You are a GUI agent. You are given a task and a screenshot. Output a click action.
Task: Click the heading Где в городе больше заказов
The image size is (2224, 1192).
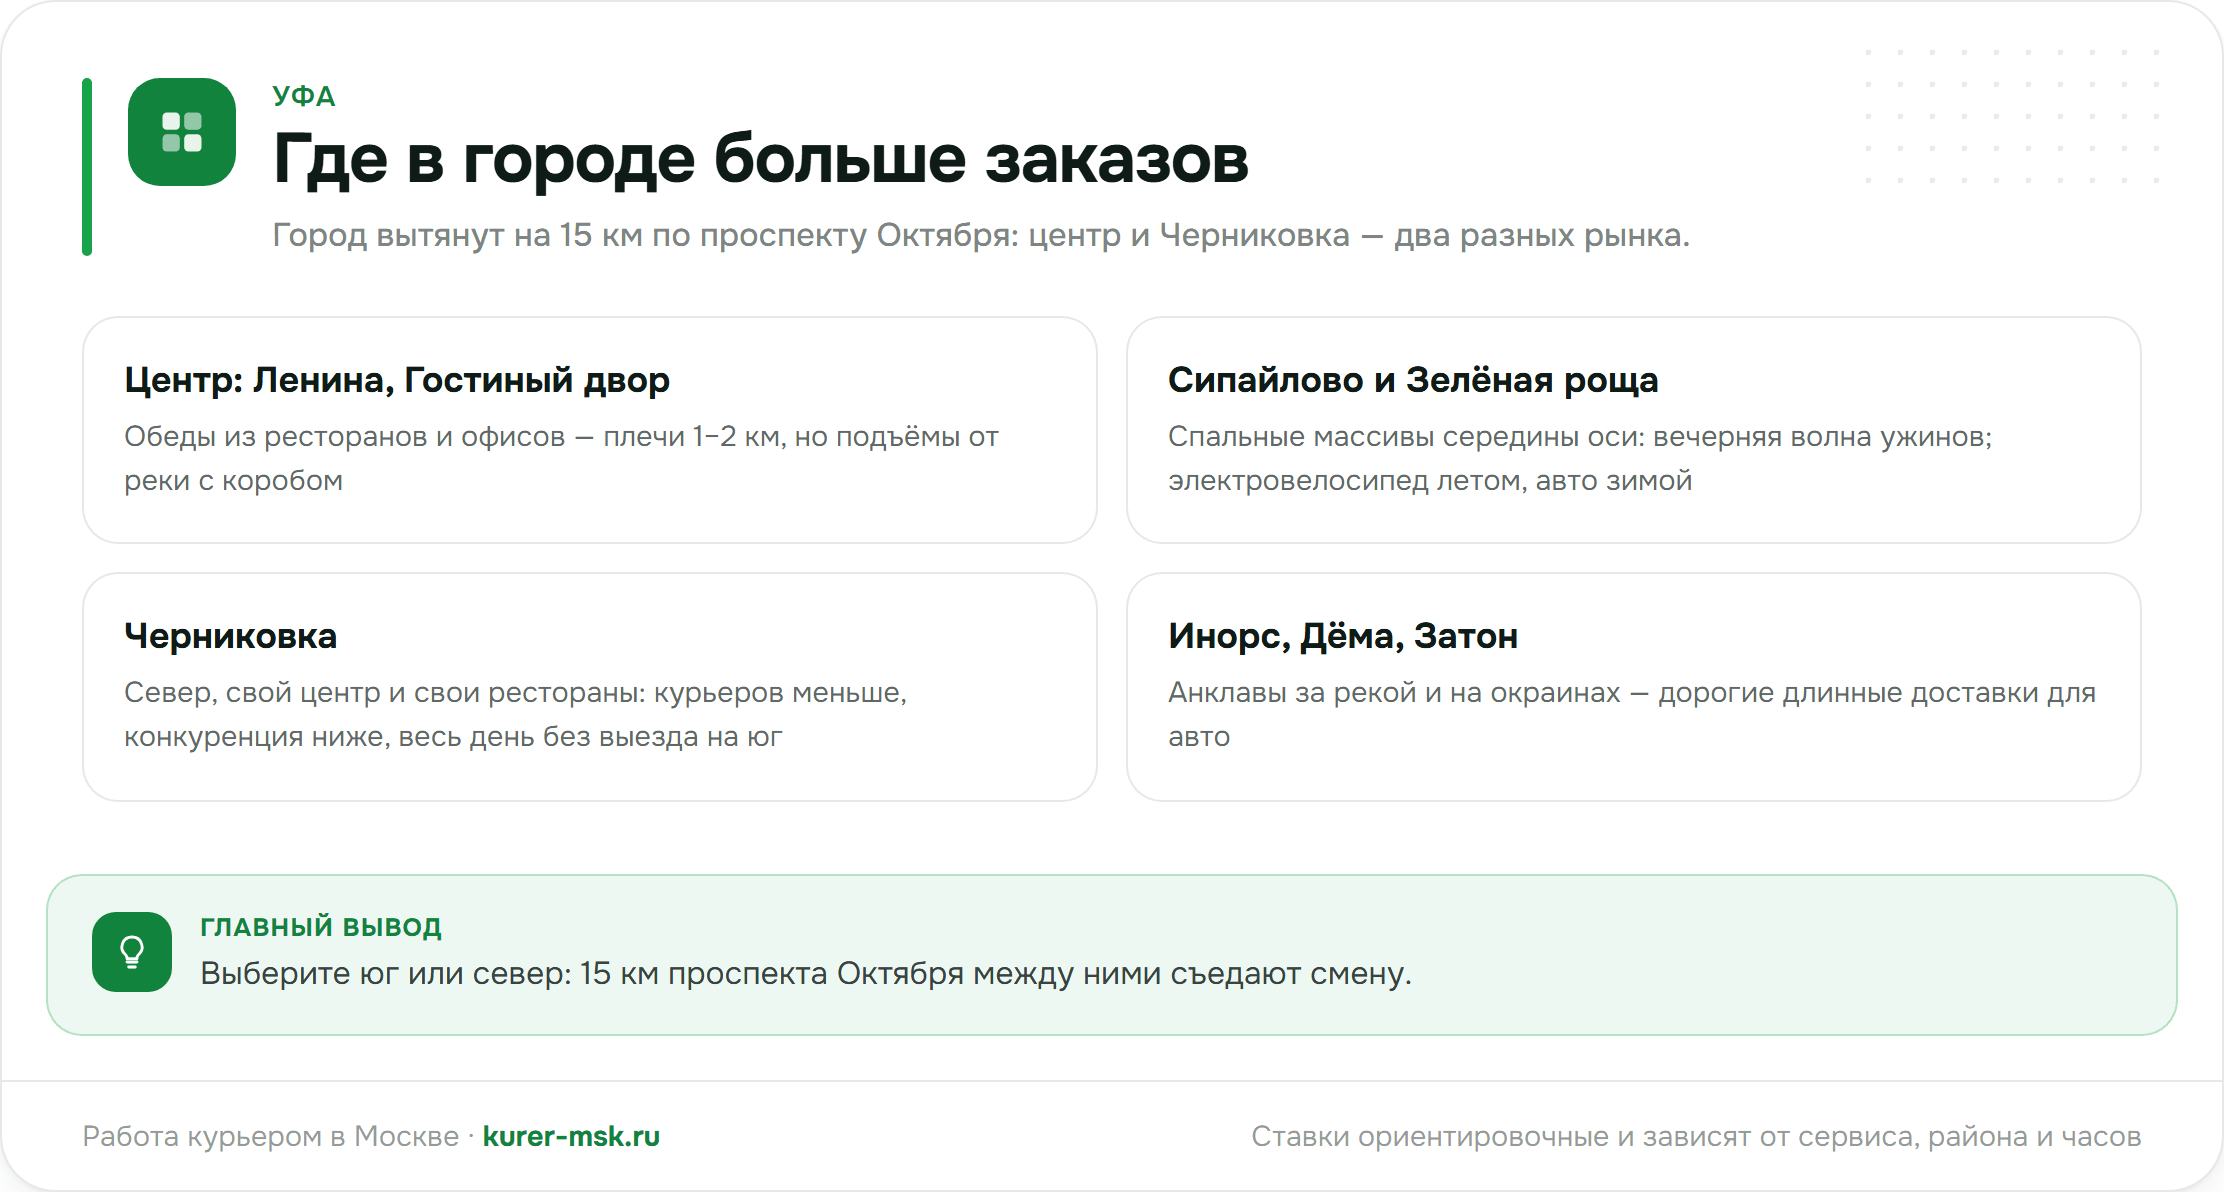tap(761, 159)
